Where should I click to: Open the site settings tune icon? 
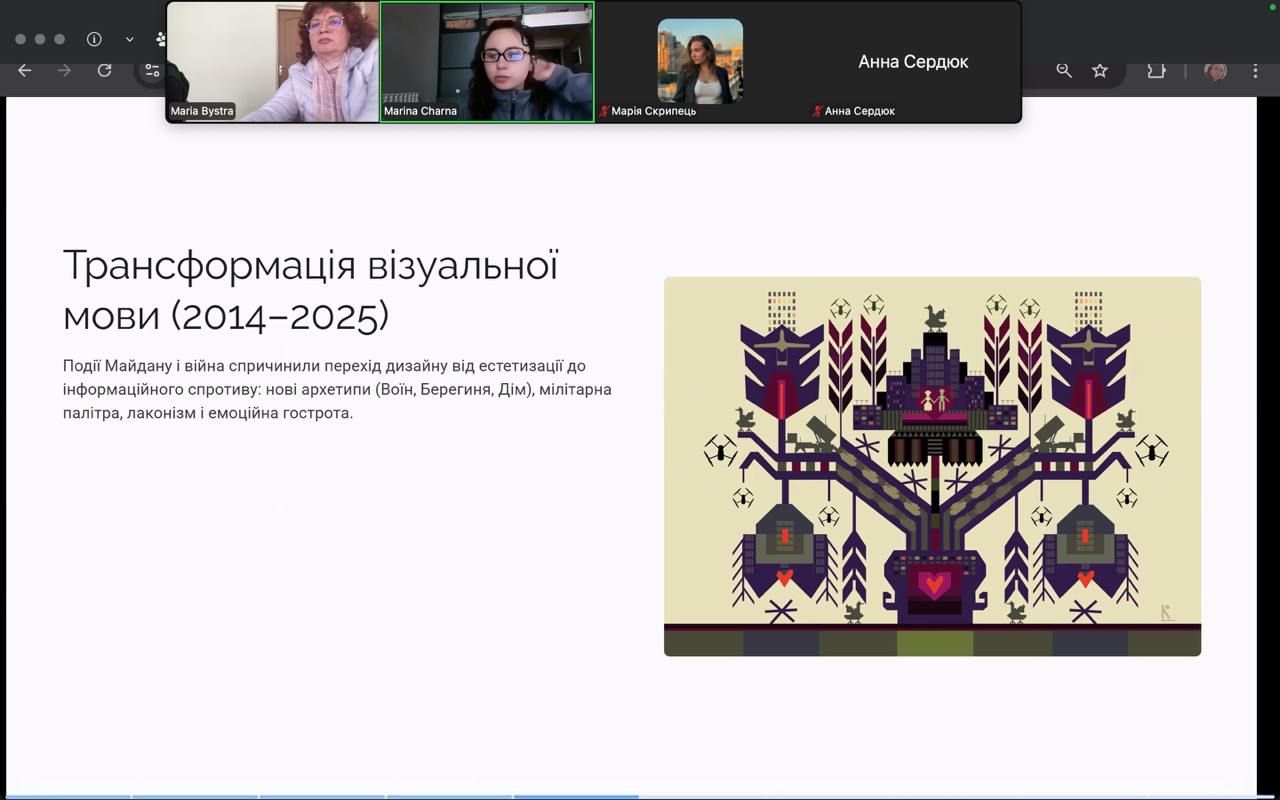(x=152, y=70)
